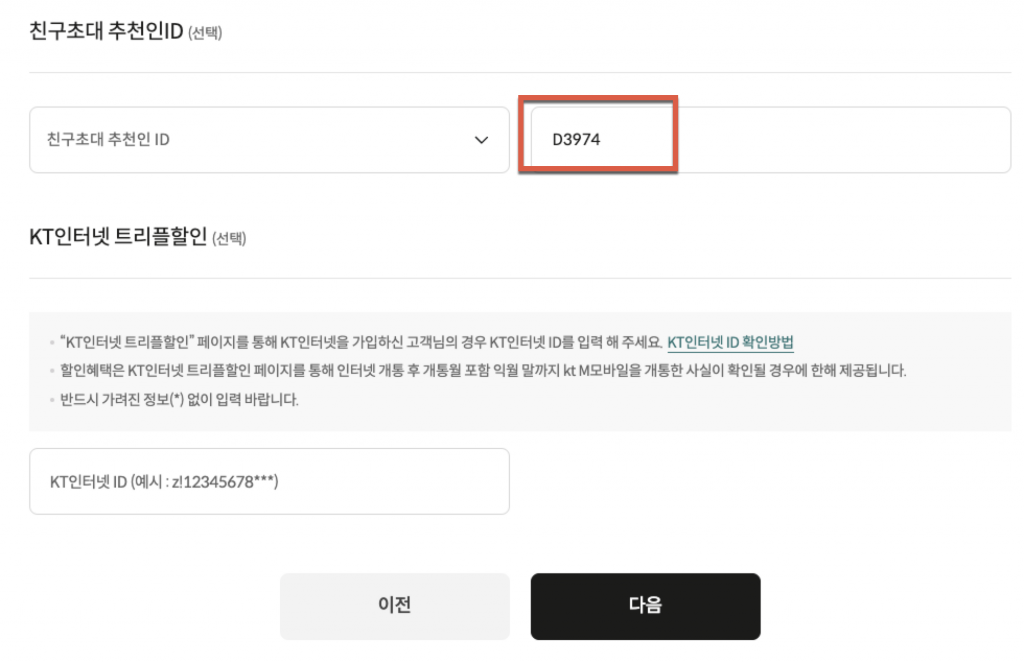Viewport: 1024px width, 662px height.
Task: Focus the KT인터넷 ID input field
Action: click(268, 481)
